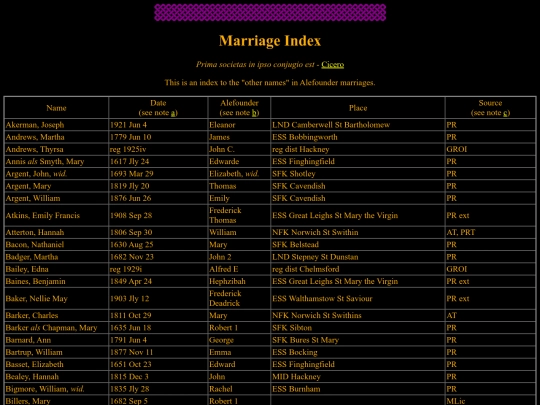Click name Basset, Elizabeth

click(x=34, y=364)
